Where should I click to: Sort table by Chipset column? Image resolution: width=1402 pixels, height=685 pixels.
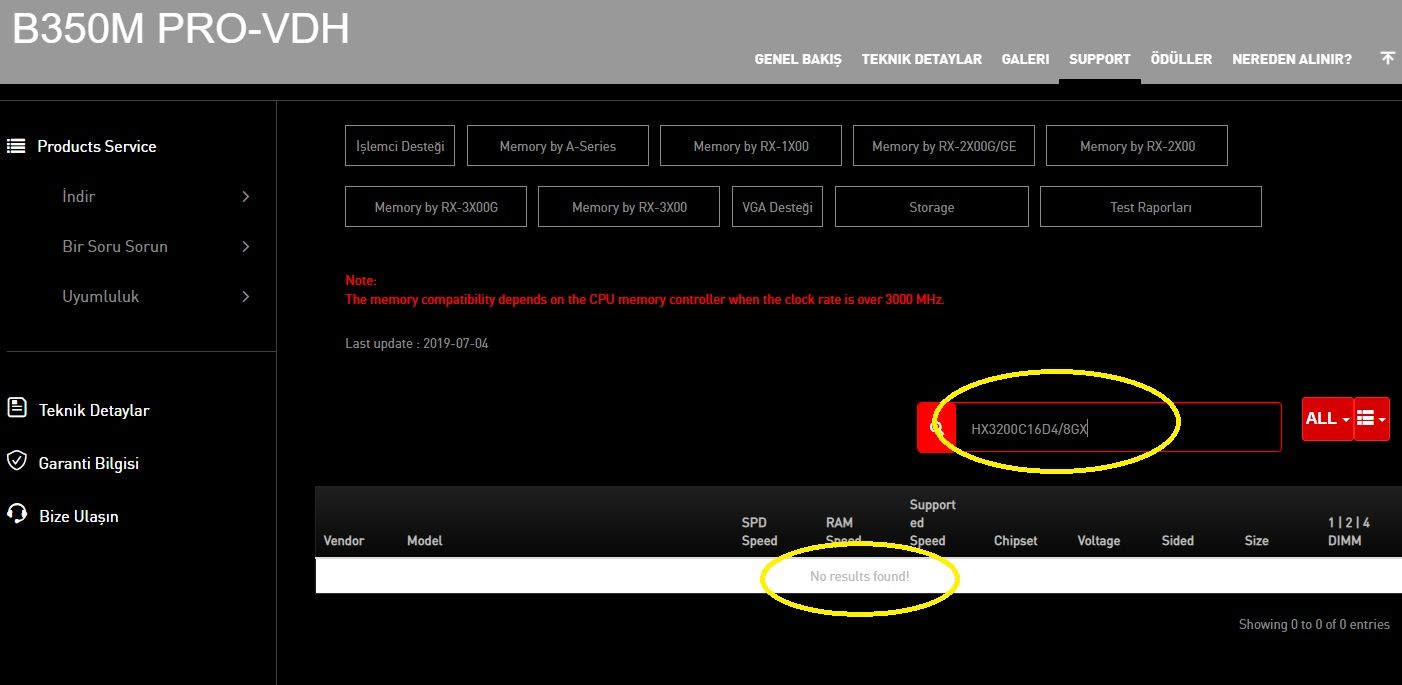[x=1016, y=541]
